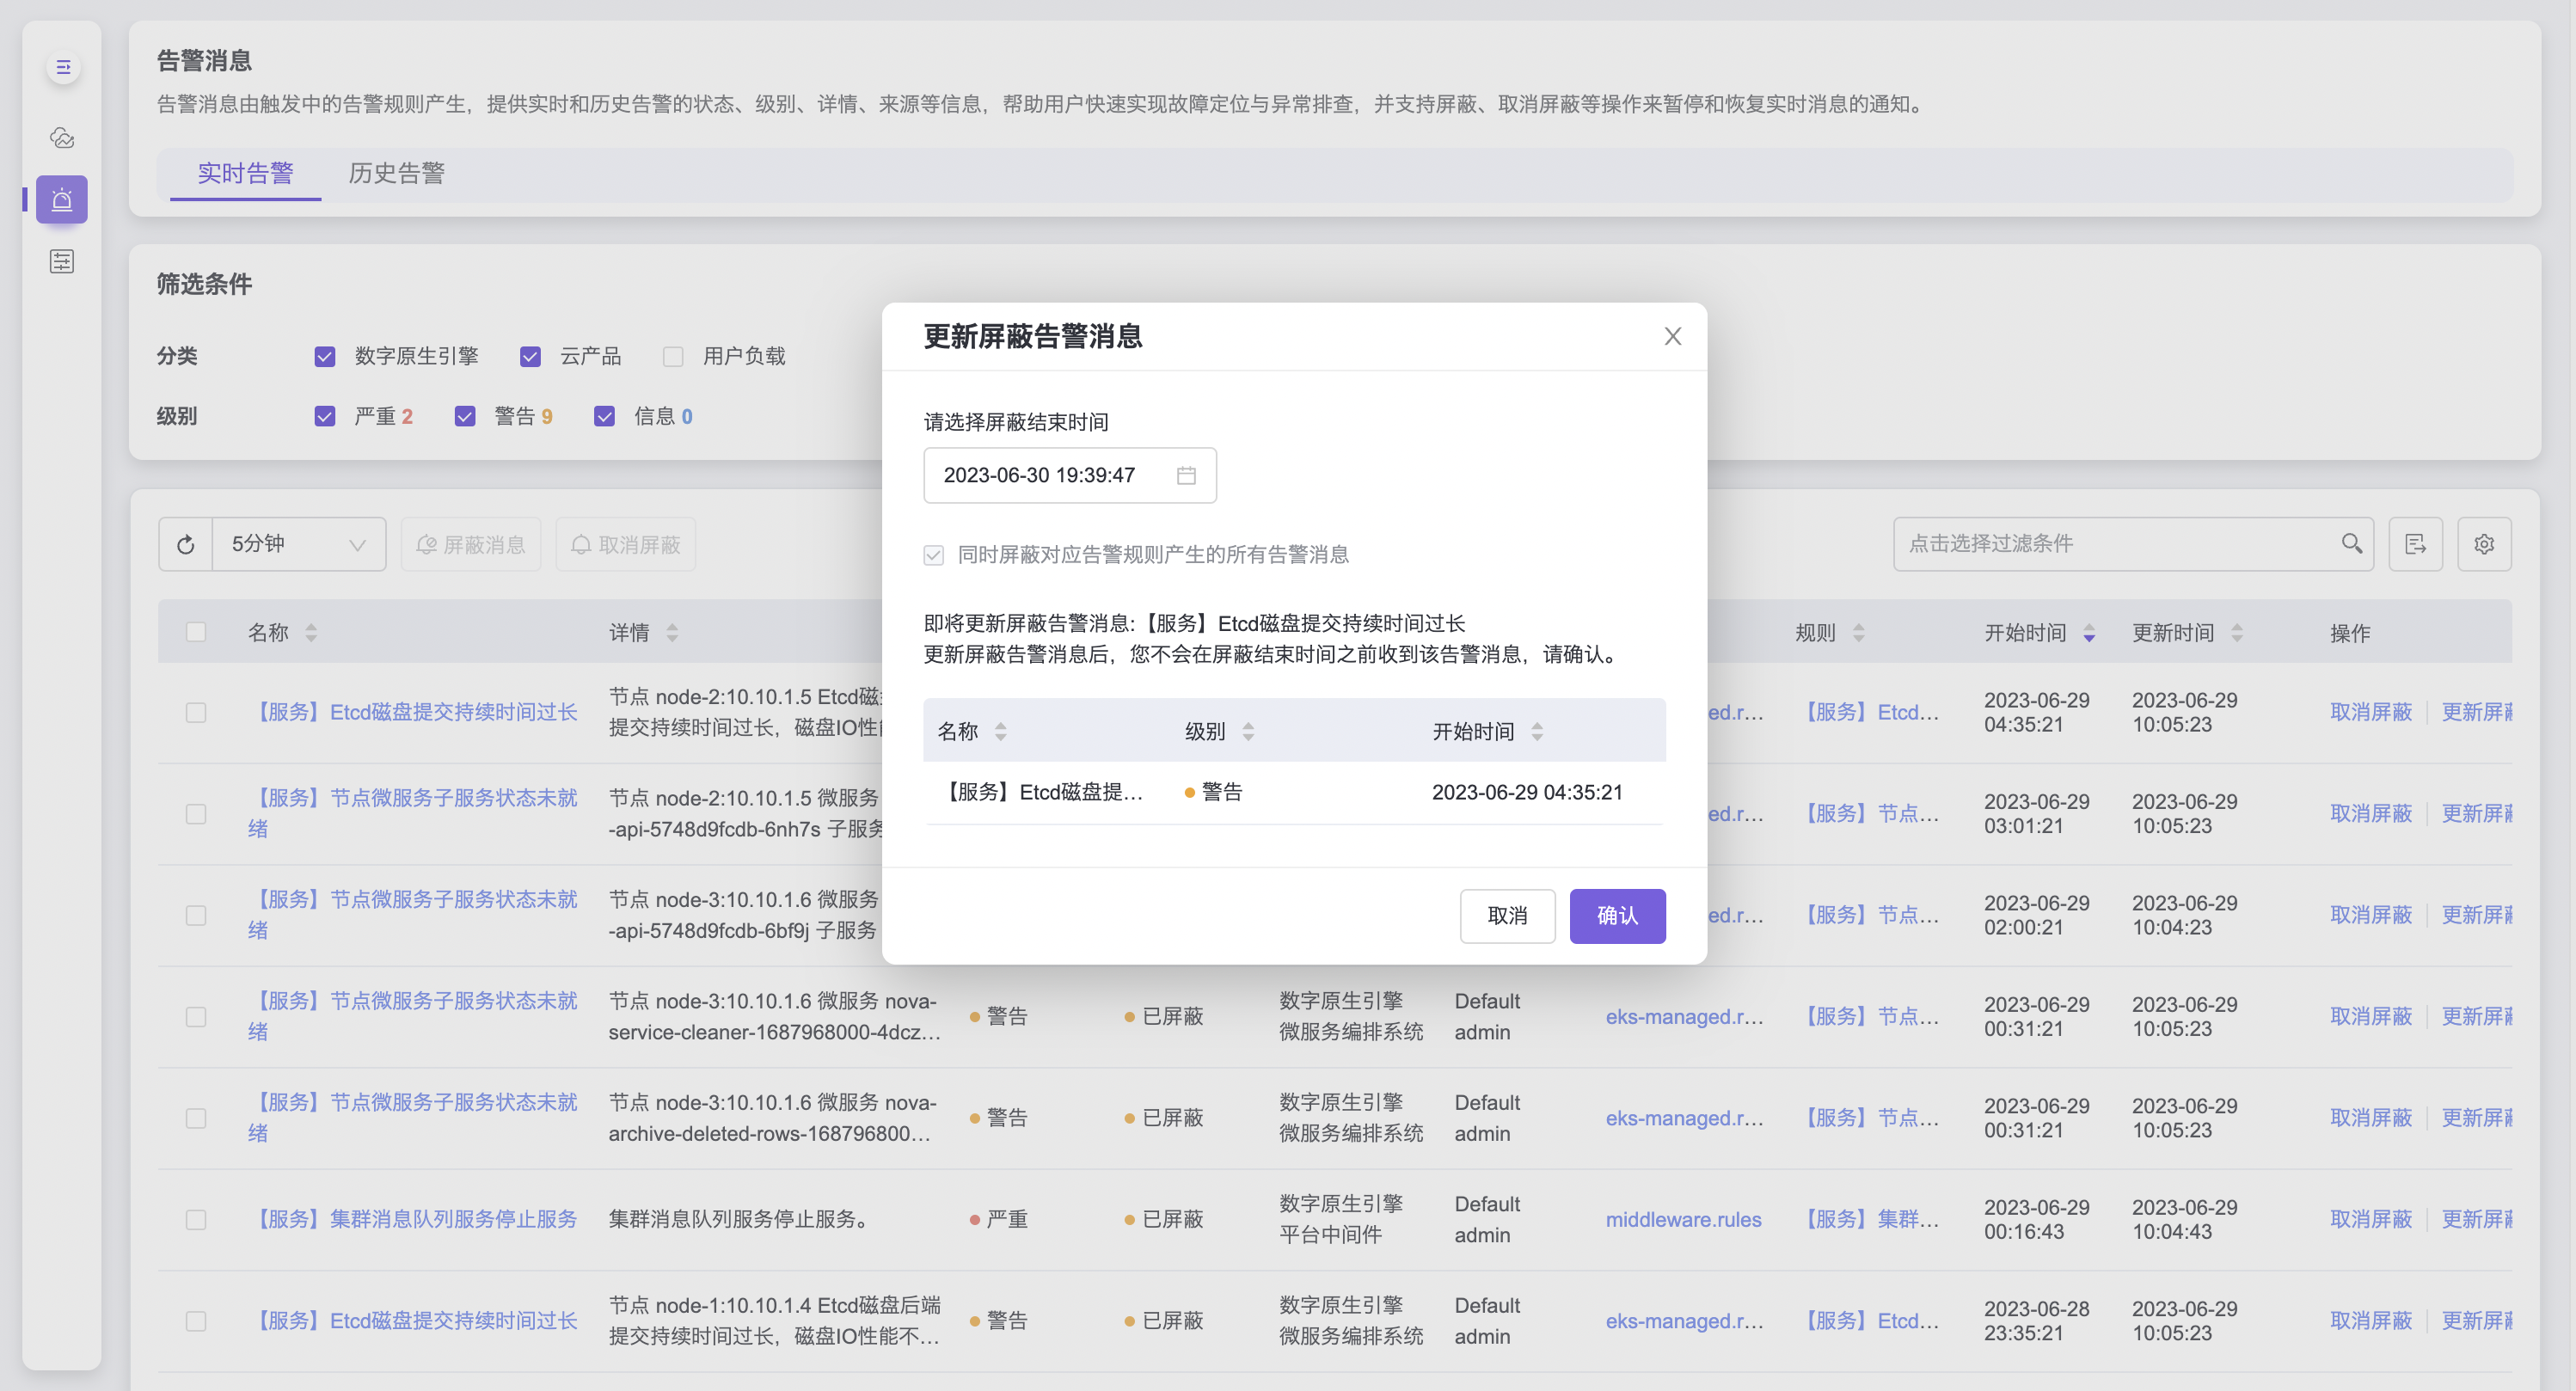Screen dimensions: 2576x1391
Task: Expand the 5分钟 refresh interval dropdown
Action: point(298,544)
